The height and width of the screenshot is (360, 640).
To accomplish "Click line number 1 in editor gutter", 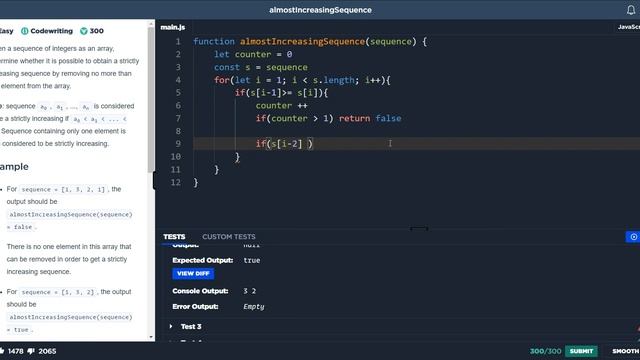I will 178,42.
